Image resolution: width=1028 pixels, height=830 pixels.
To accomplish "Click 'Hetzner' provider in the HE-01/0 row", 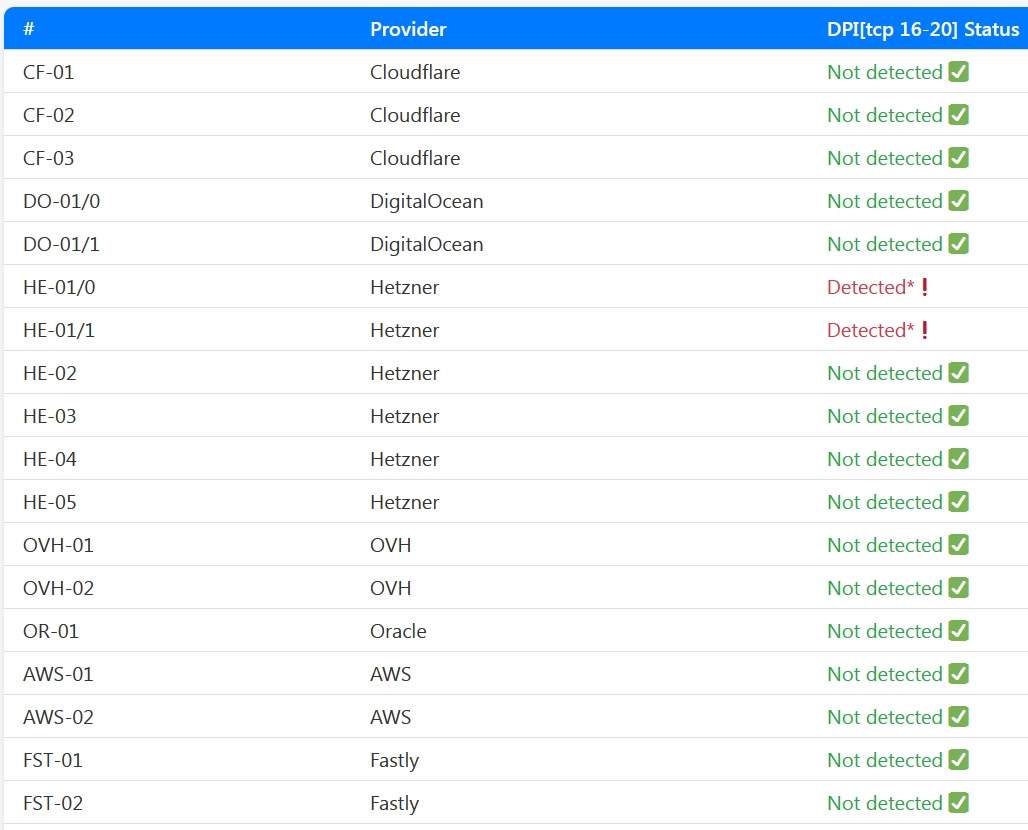I will [x=405, y=287].
